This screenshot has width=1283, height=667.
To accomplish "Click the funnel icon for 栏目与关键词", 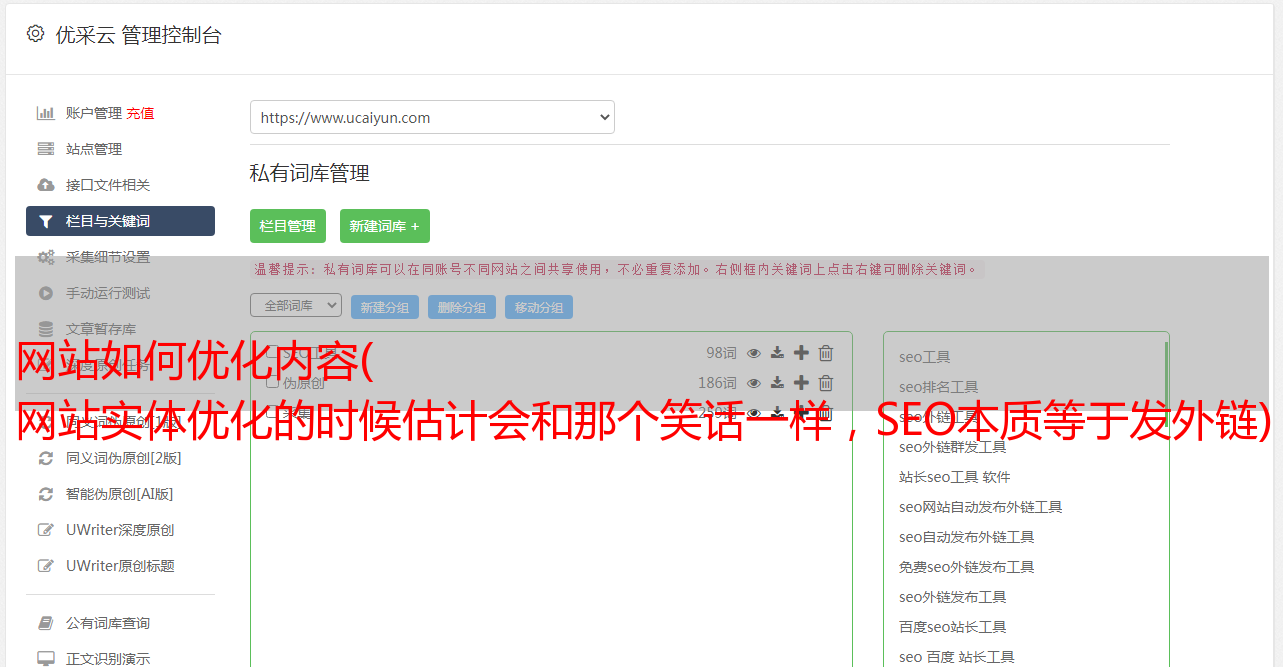I will pos(46,221).
